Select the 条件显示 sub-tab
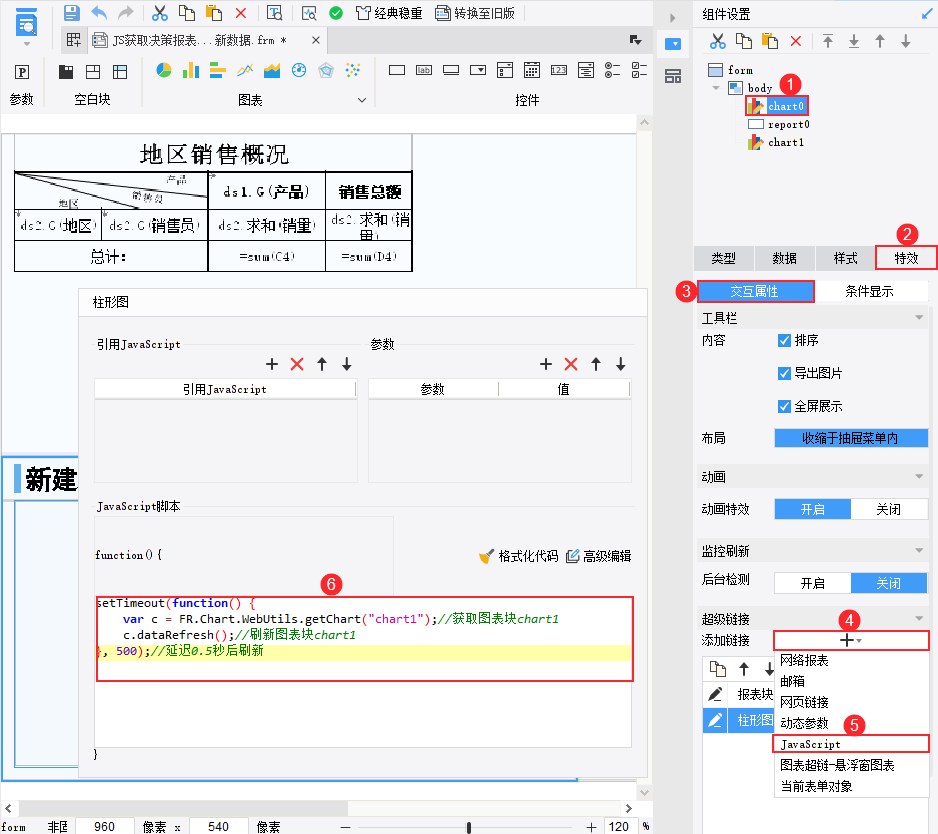 869,291
